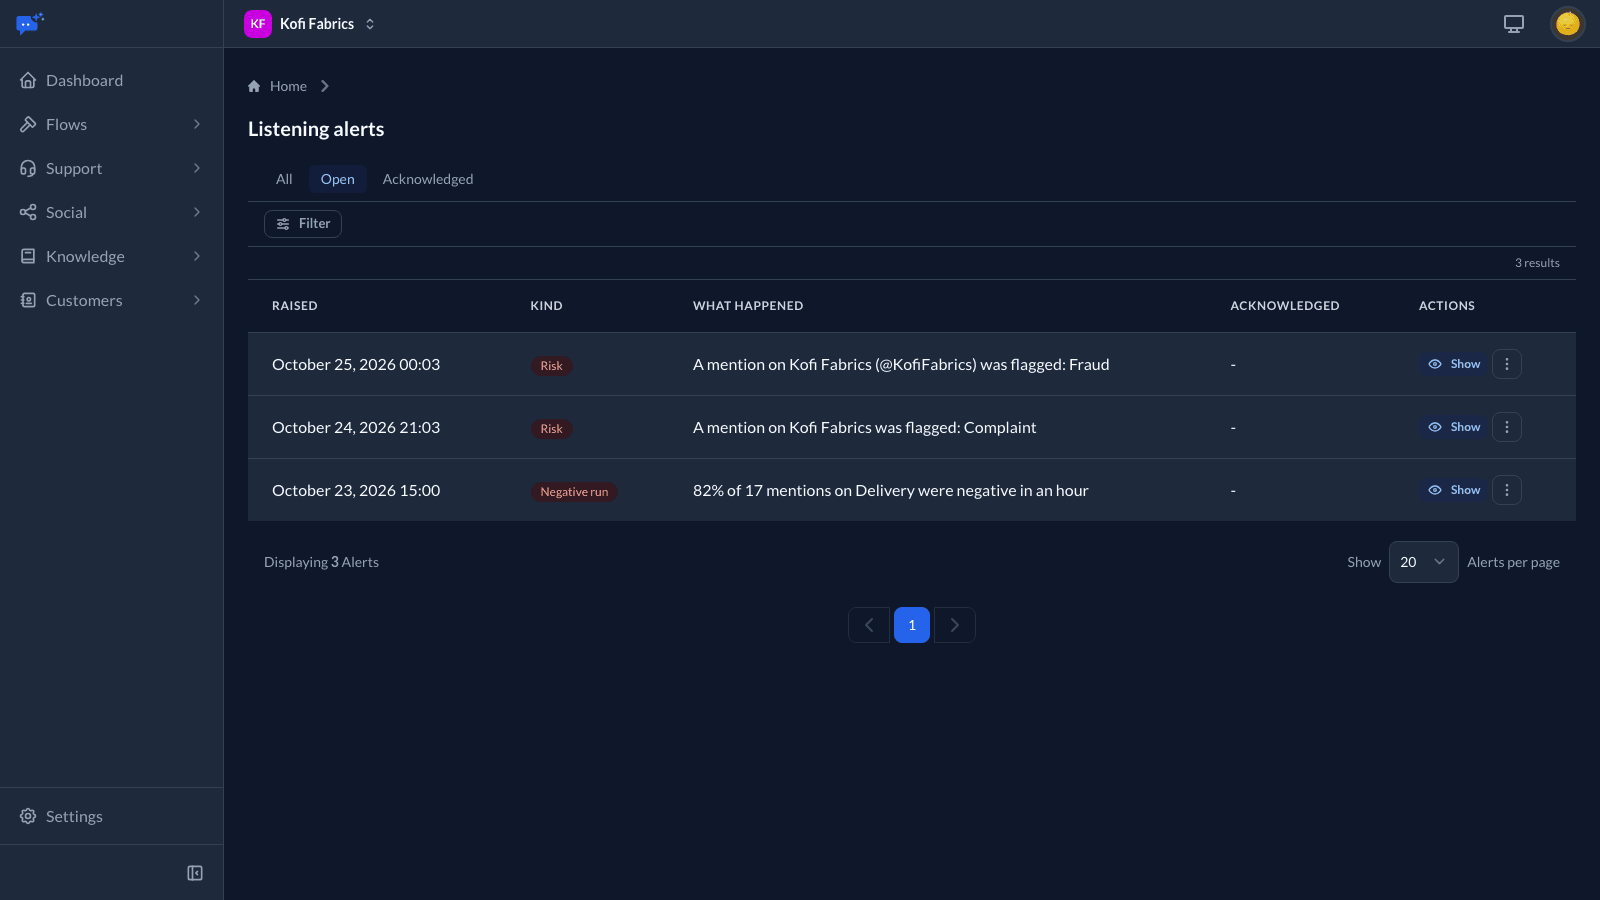The height and width of the screenshot is (900, 1600).
Task: Switch to the Acknowledged tab
Action: click(428, 179)
